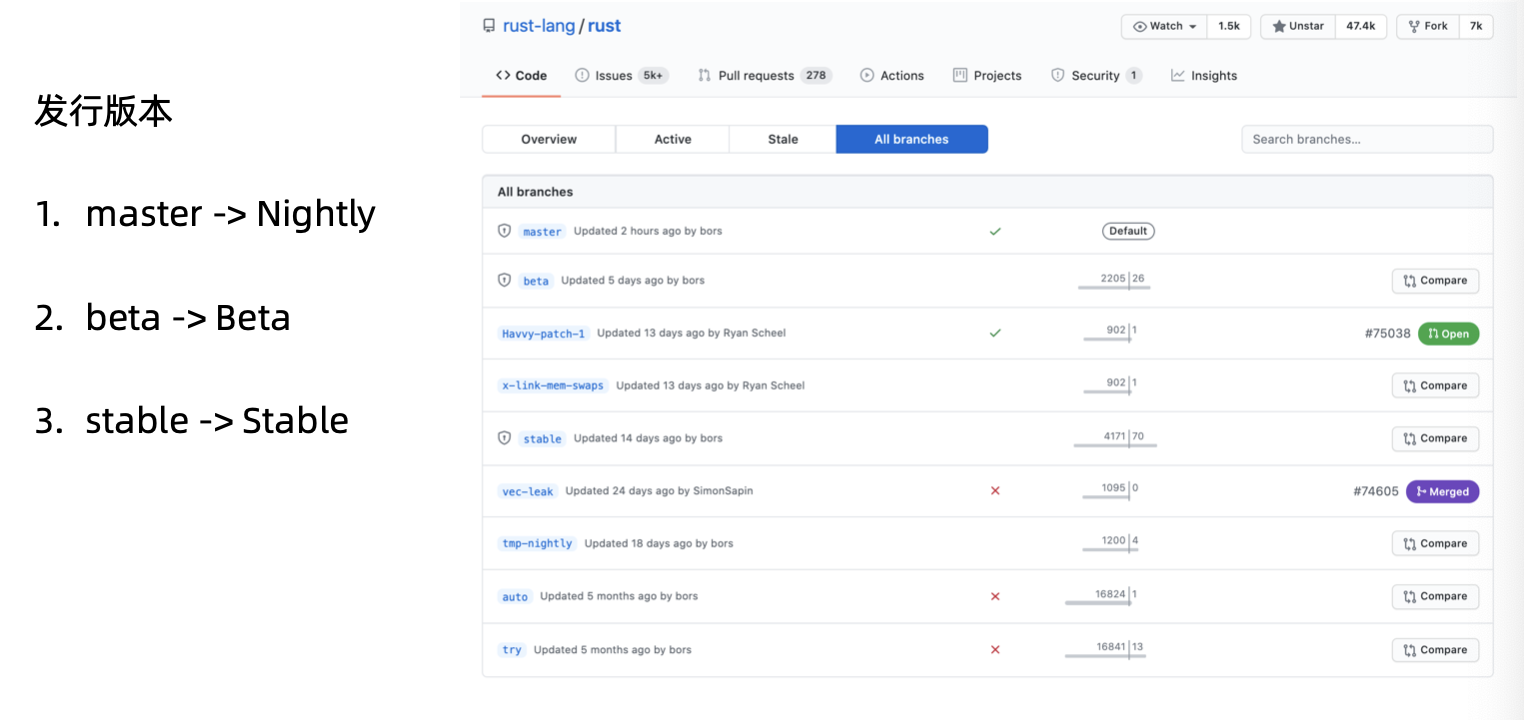The height and width of the screenshot is (720, 1524).
Task: Select the Stale branches filter
Action: 782,139
